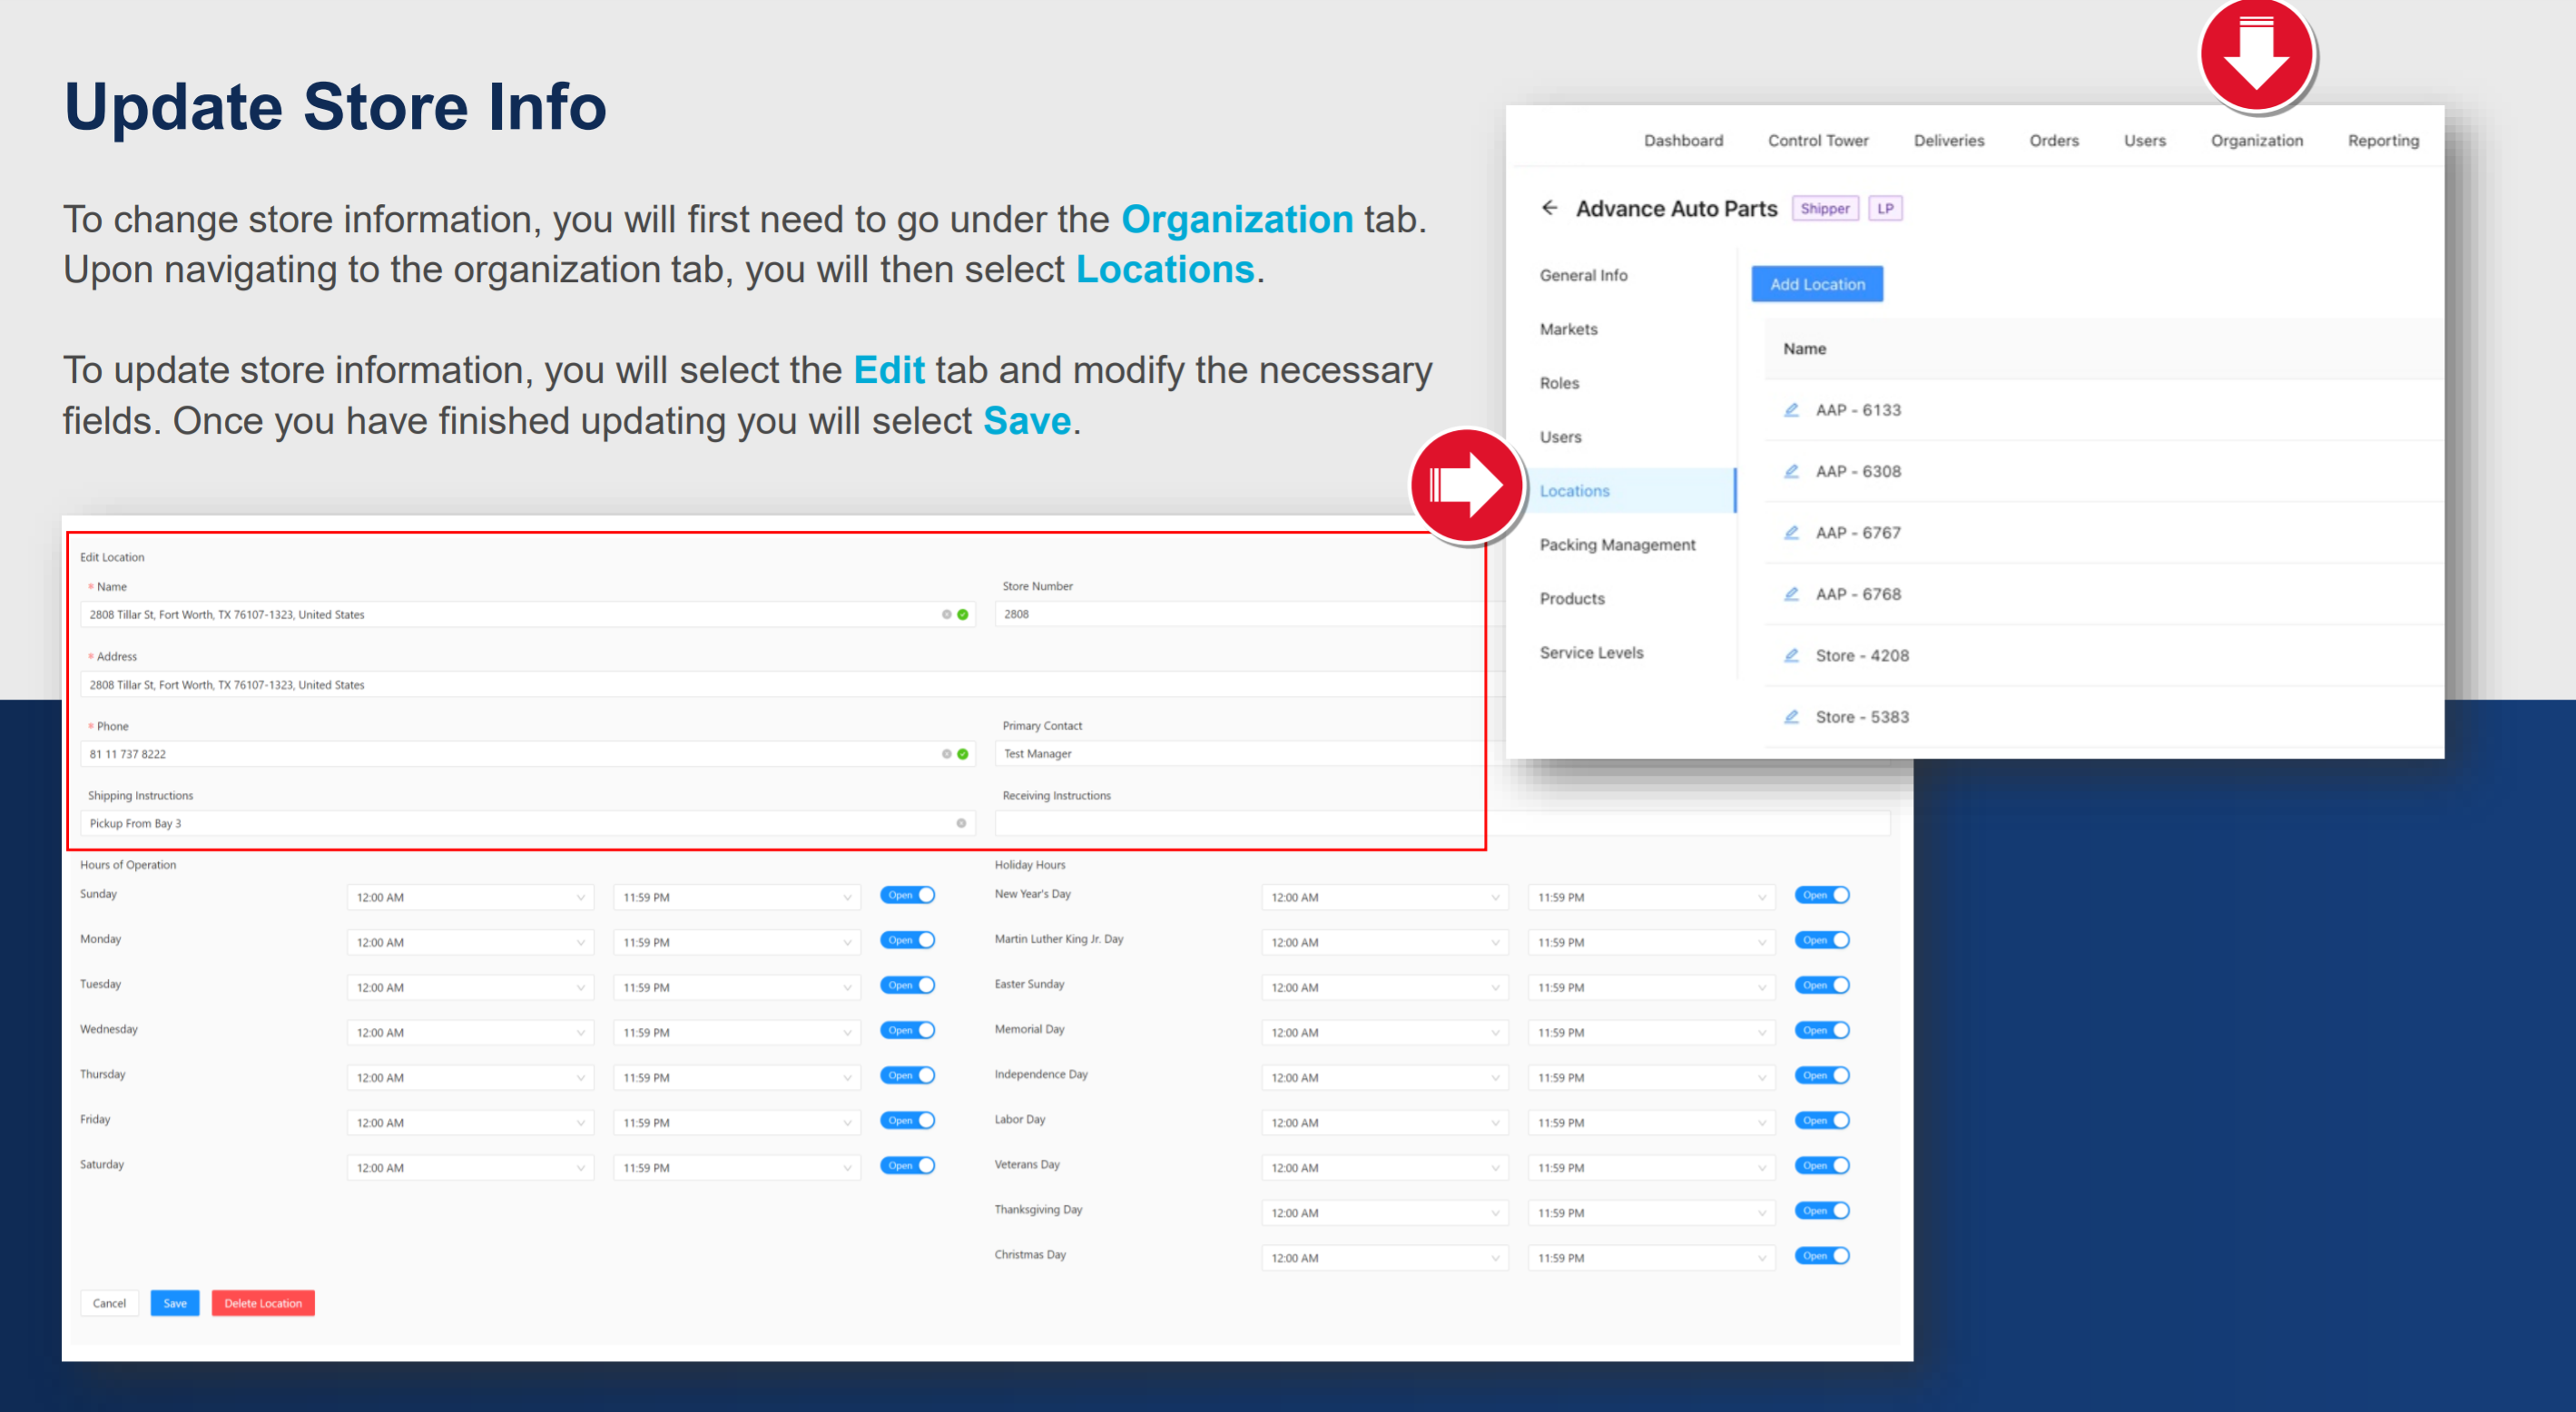The width and height of the screenshot is (2576, 1412).
Task: Open Saturday end time dropdown
Action: (737, 1167)
